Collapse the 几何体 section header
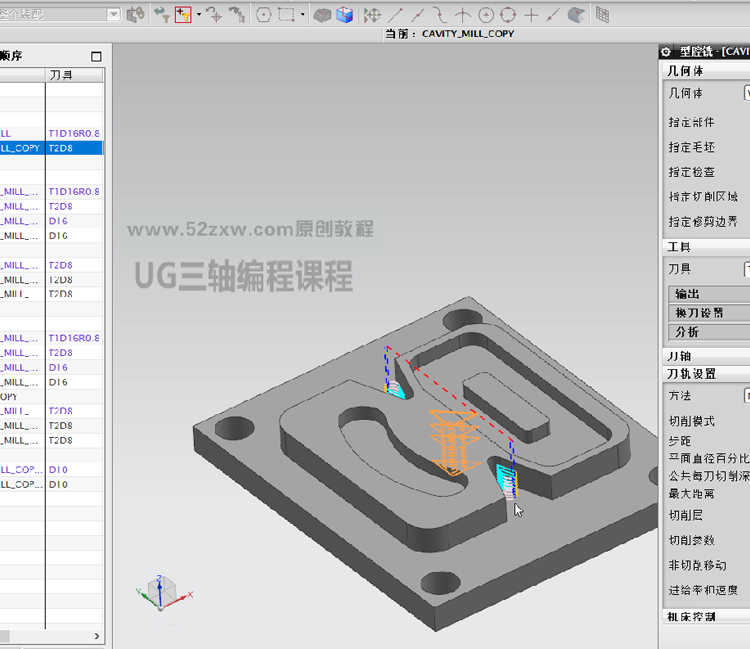The width and height of the screenshot is (750, 649). pyautogui.click(x=706, y=71)
